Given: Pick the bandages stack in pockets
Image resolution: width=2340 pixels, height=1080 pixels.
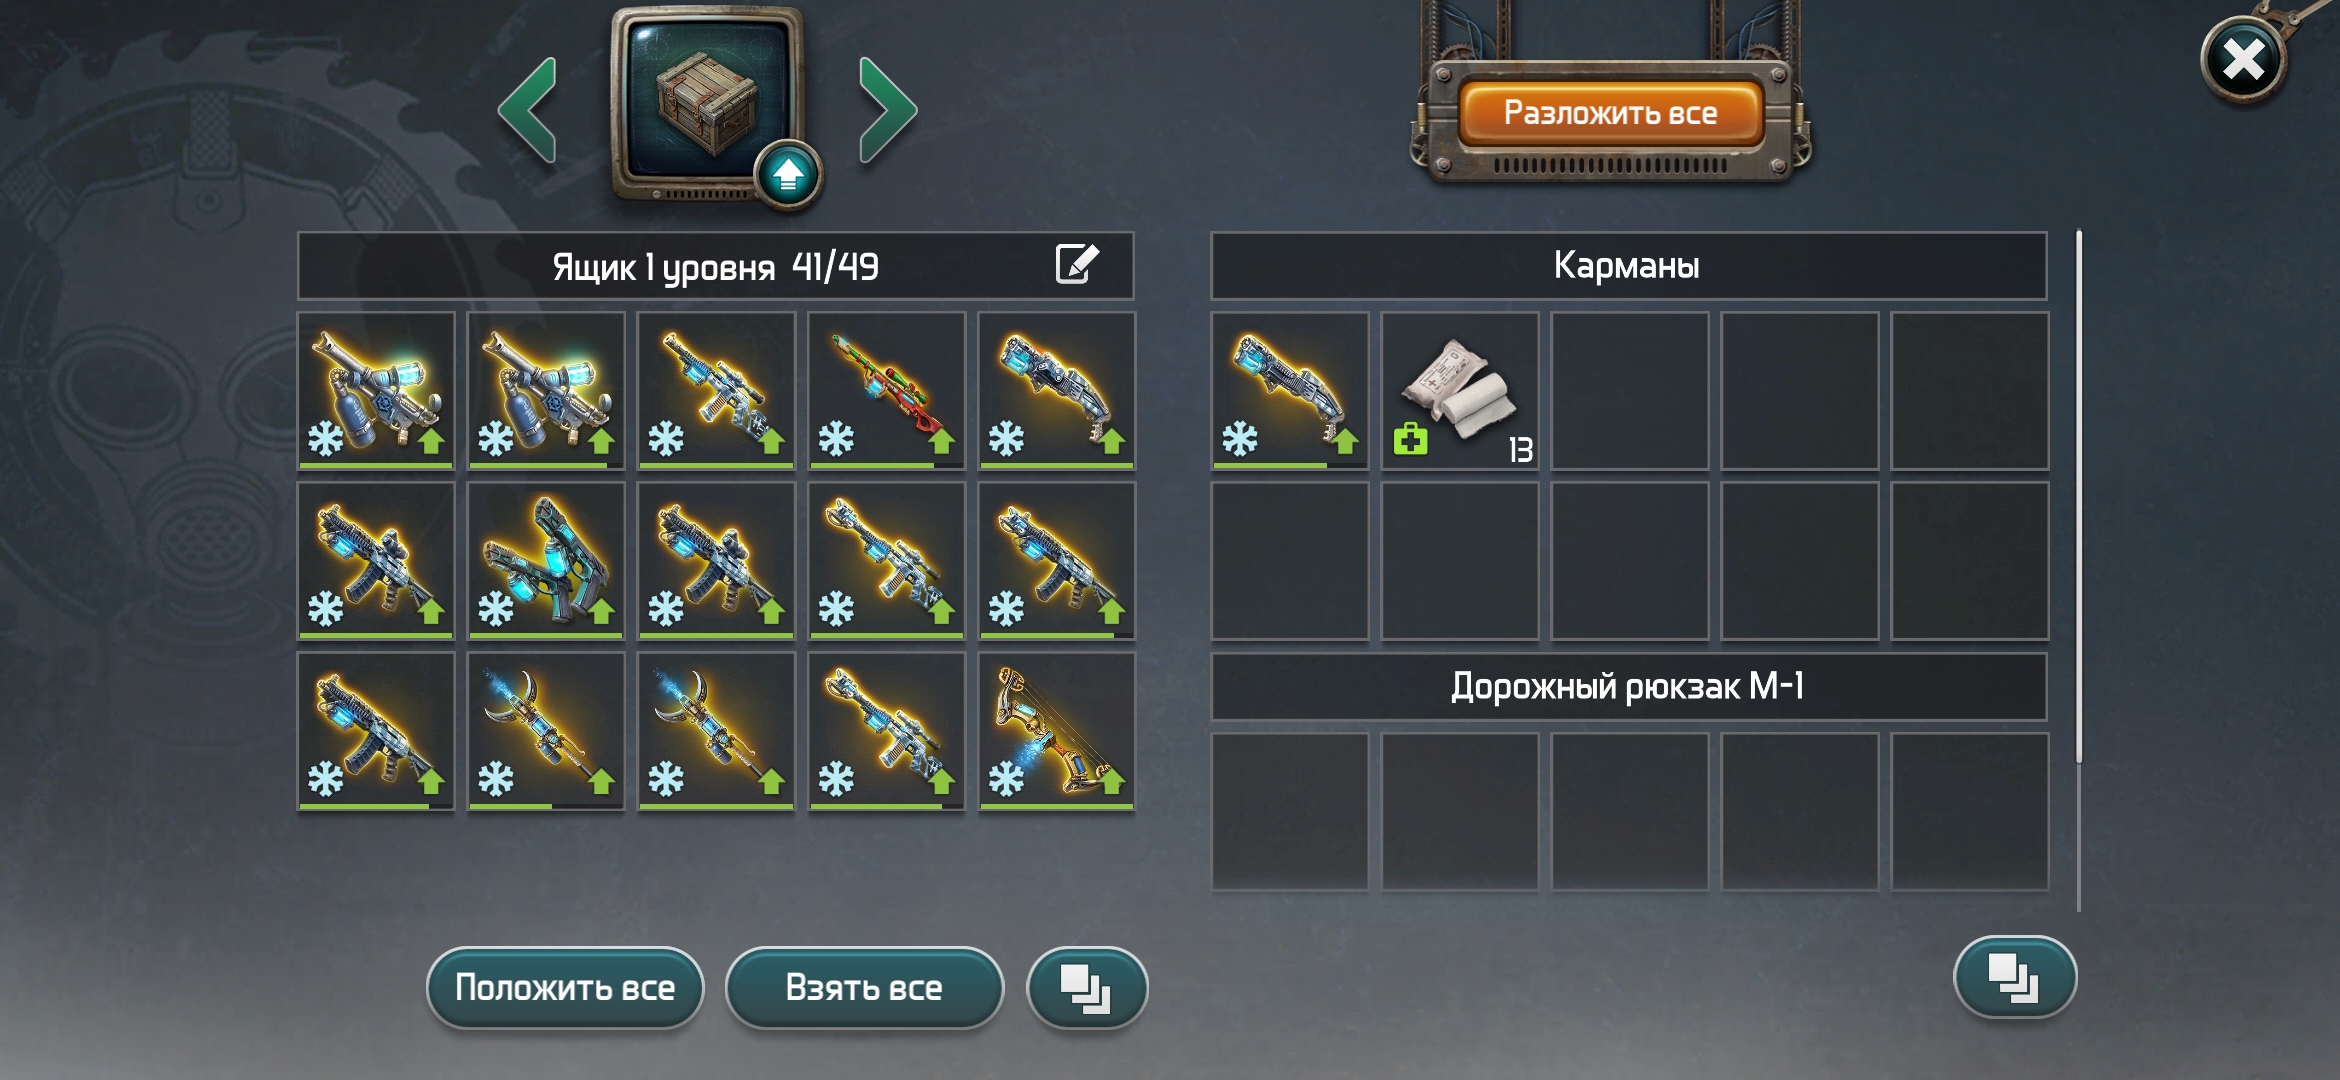Looking at the screenshot, I should pyautogui.click(x=1460, y=391).
